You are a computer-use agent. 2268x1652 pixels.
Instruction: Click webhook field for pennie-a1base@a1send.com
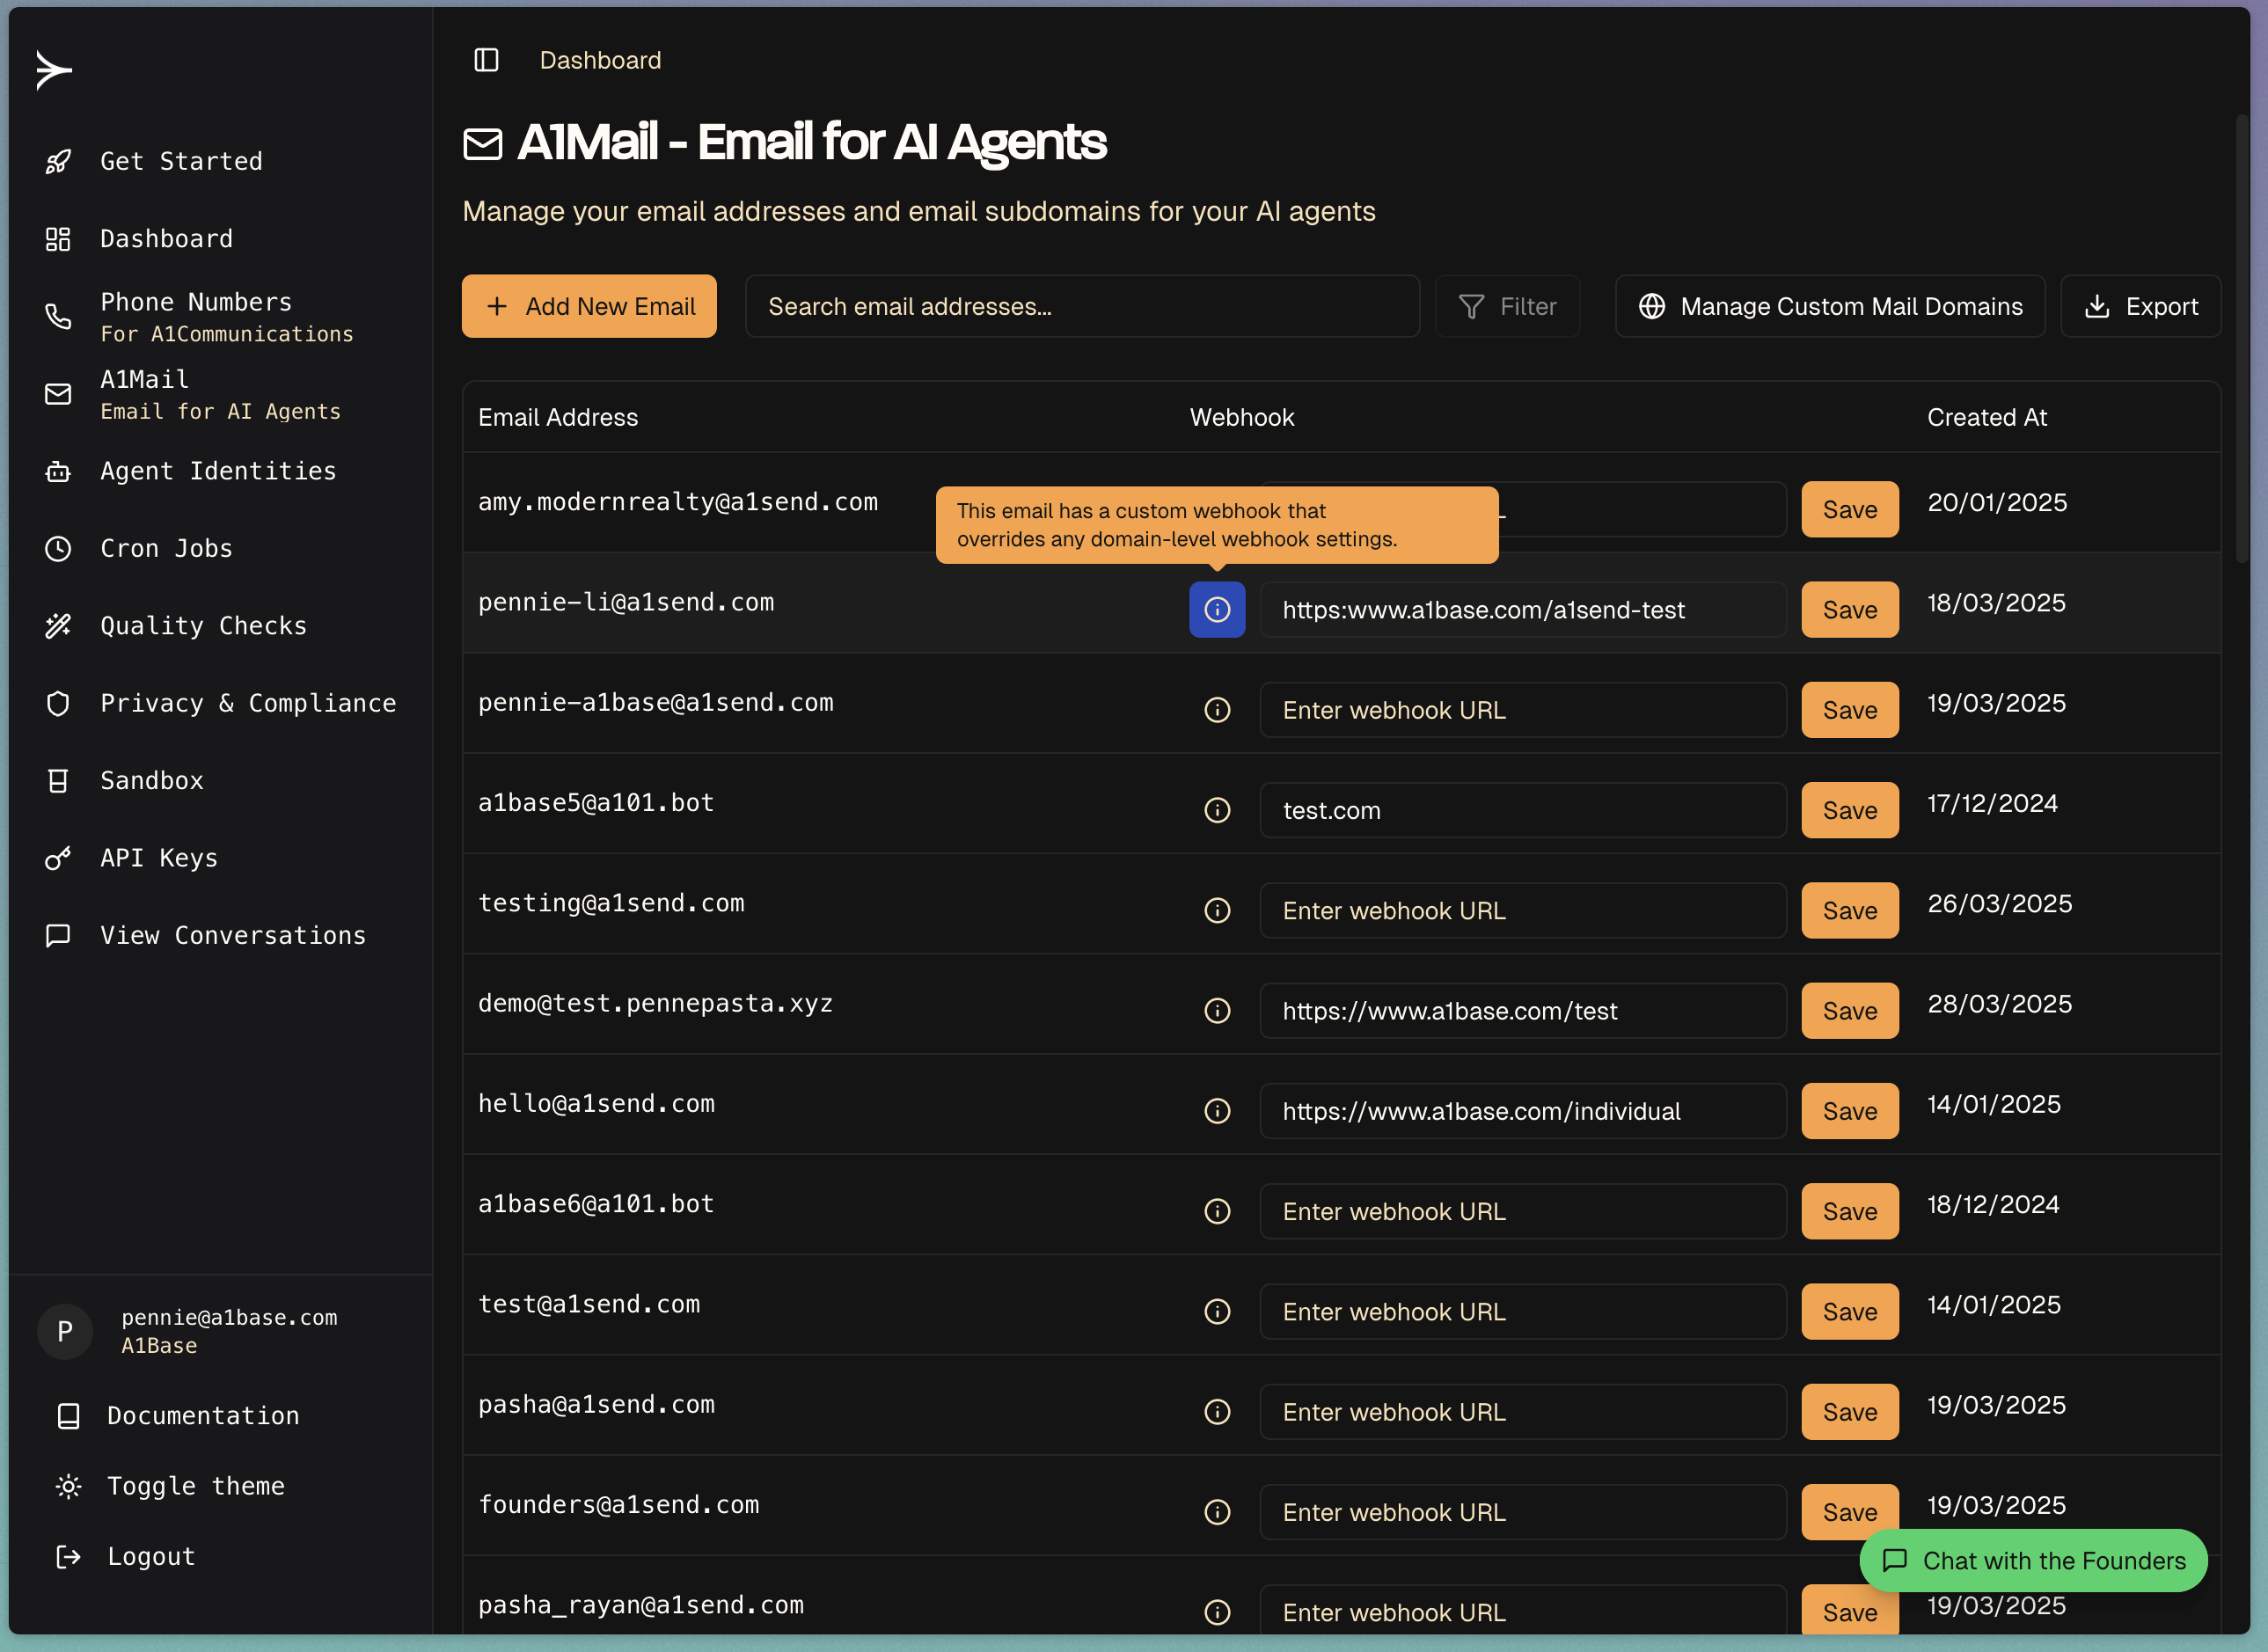point(1523,710)
